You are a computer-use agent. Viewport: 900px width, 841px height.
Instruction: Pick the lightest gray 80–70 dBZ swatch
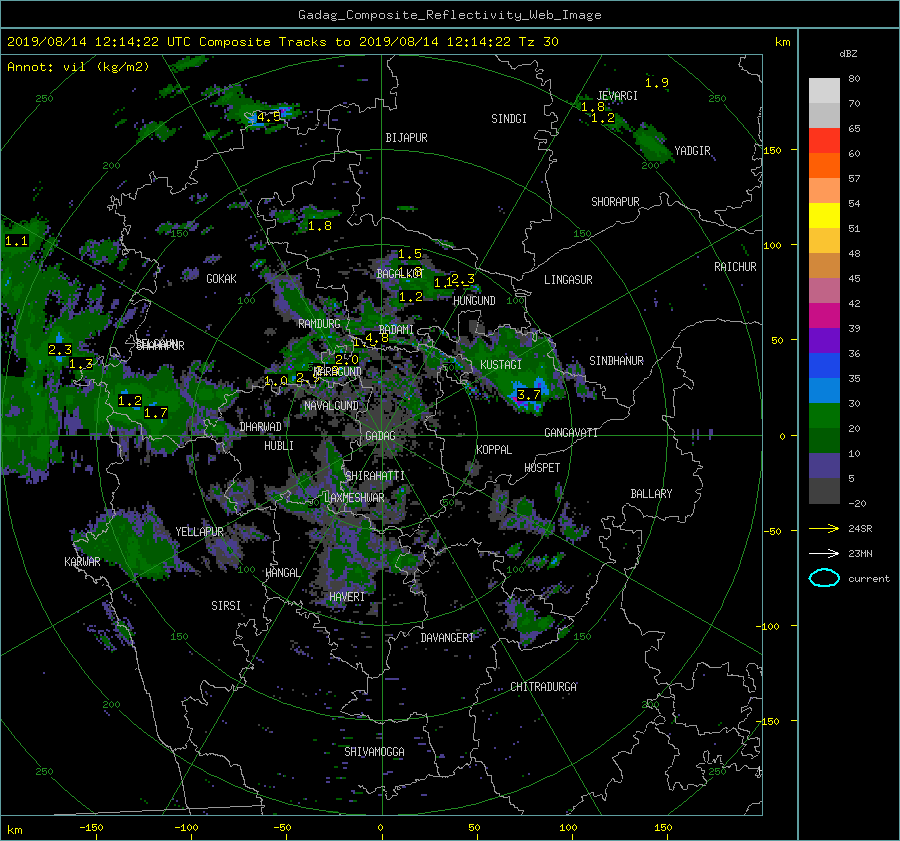coord(824,91)
